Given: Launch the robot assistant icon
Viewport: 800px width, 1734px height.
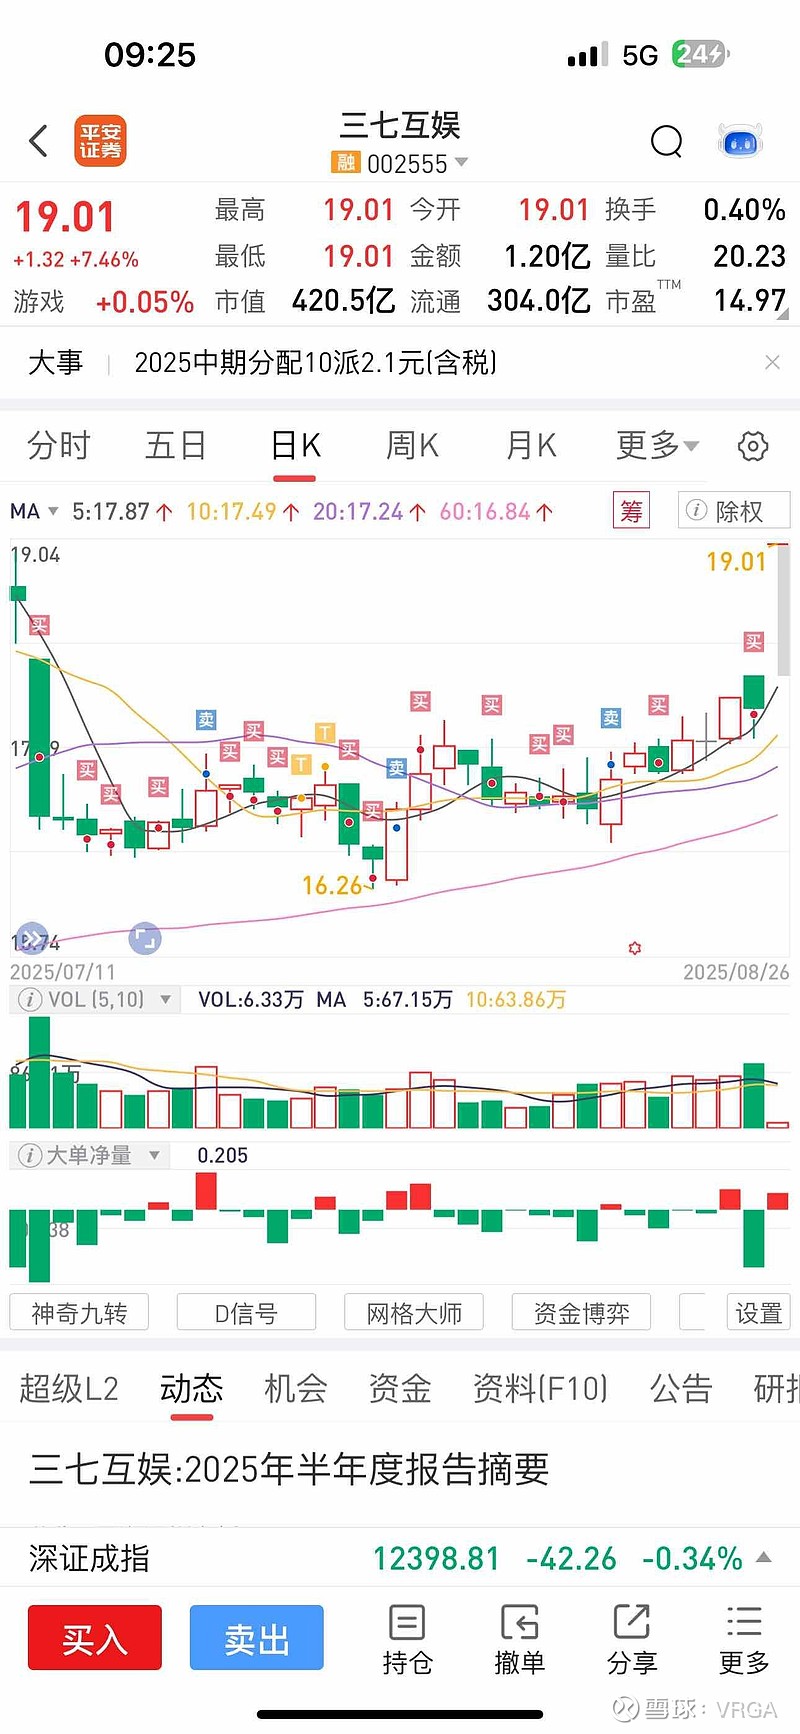Looking at the screenshot, I should point(741,142).
